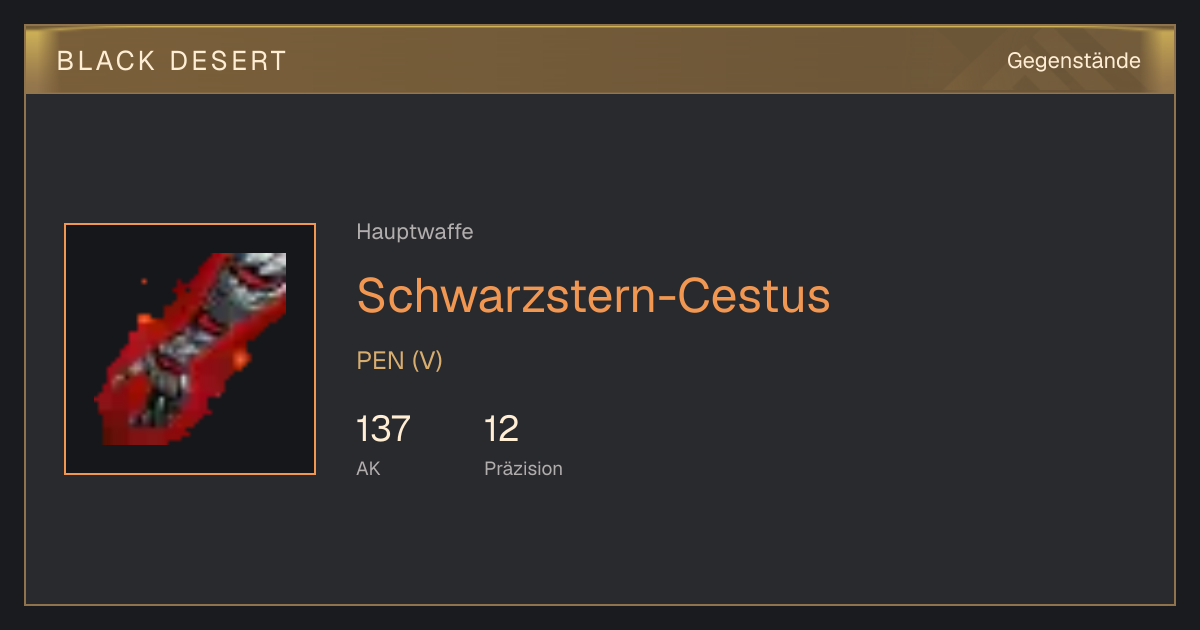This screenshot has width=1200, height=630.
Task: Click the BLACK DESERT logo text
Action: (172, 61)
